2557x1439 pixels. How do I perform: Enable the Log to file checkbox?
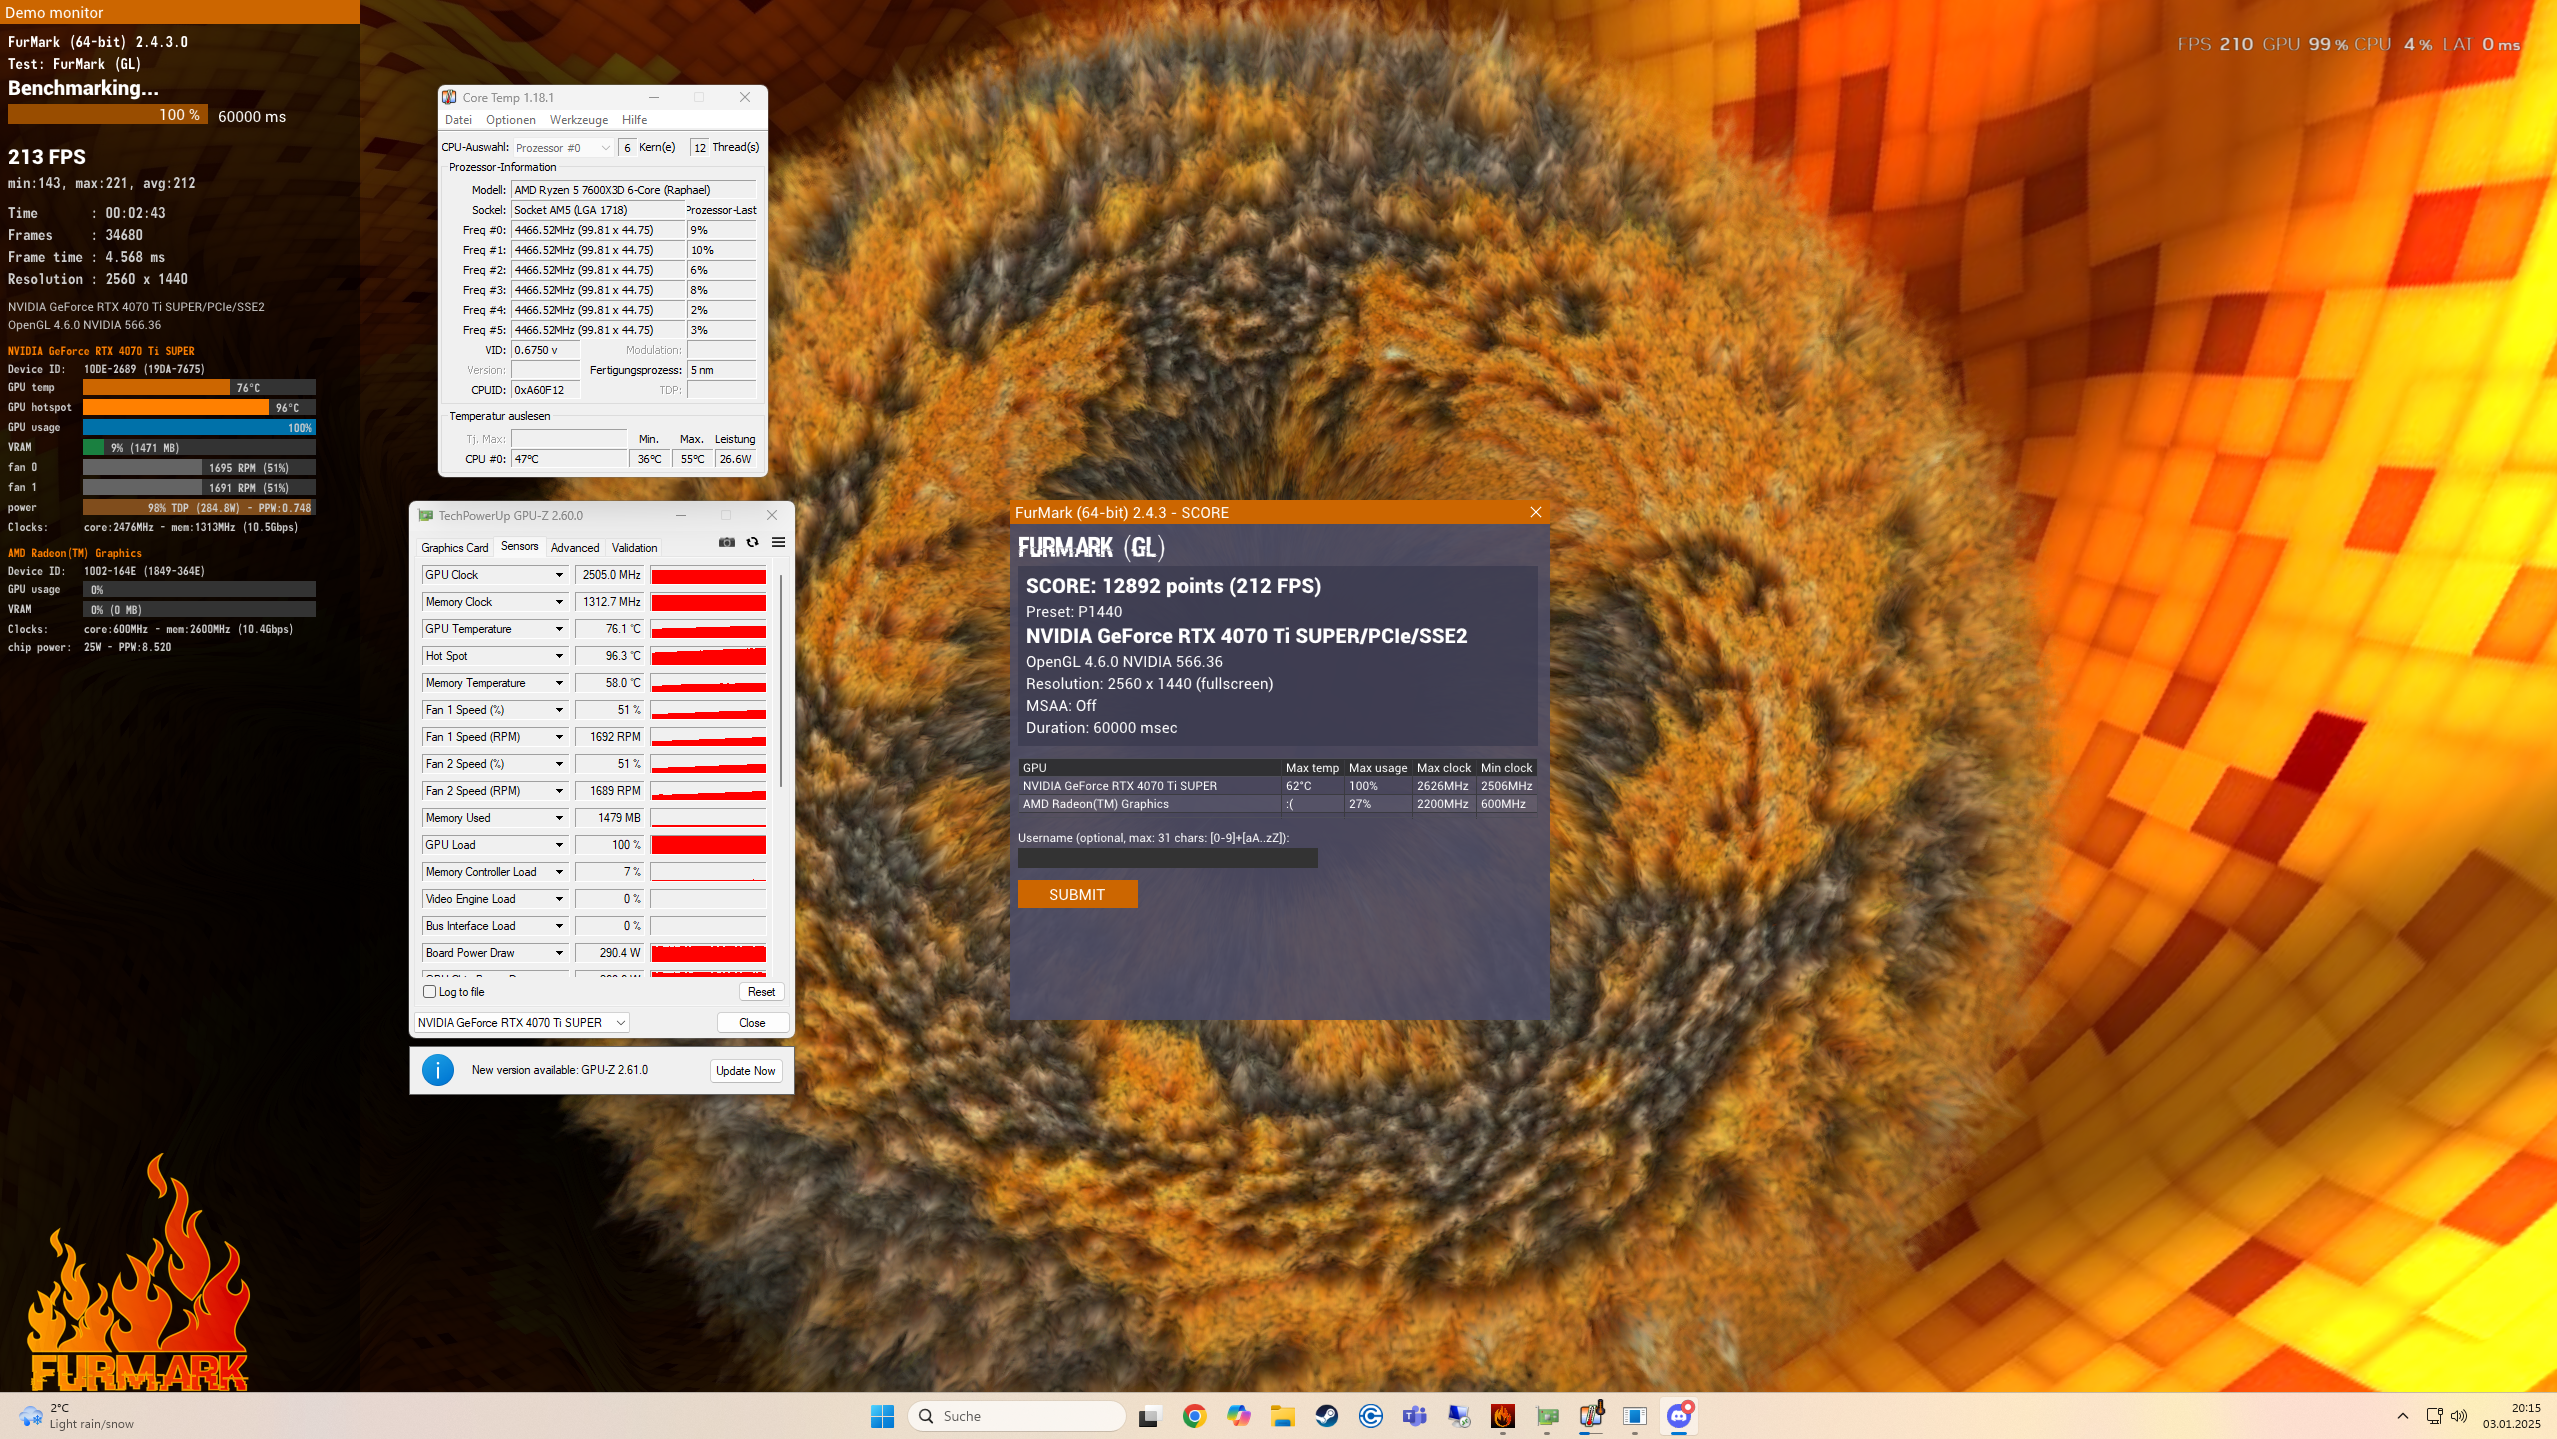coord(430,992)
